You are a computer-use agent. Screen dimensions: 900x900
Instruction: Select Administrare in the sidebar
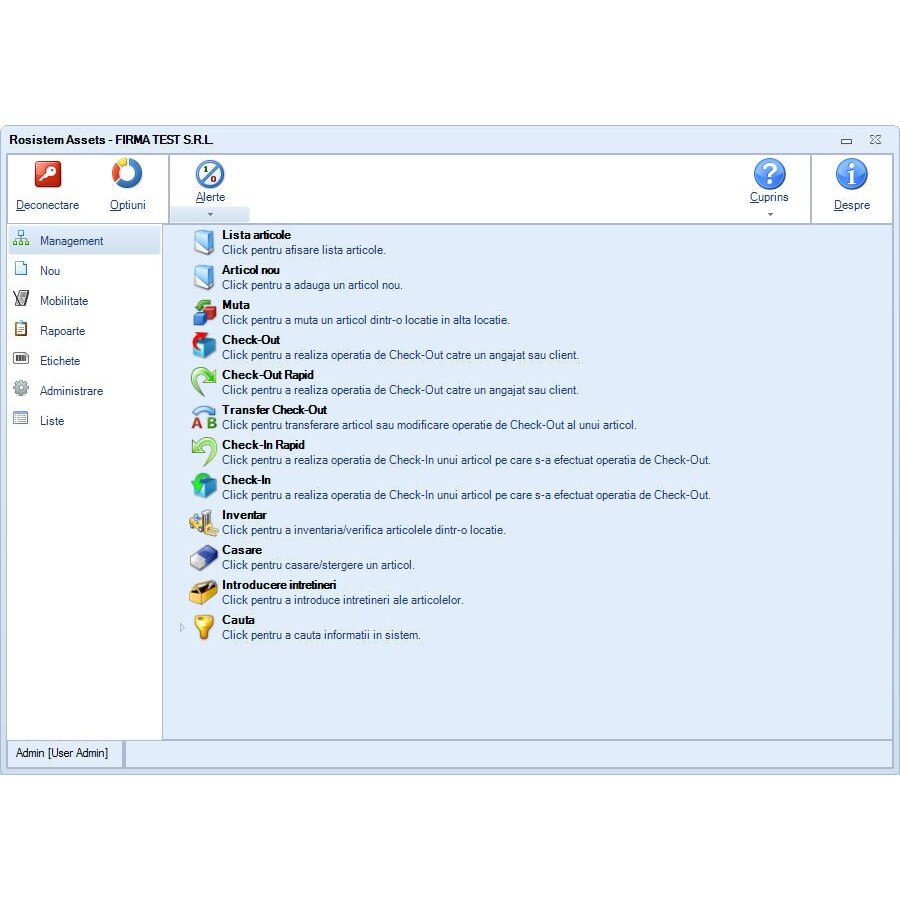click(71, 391)
